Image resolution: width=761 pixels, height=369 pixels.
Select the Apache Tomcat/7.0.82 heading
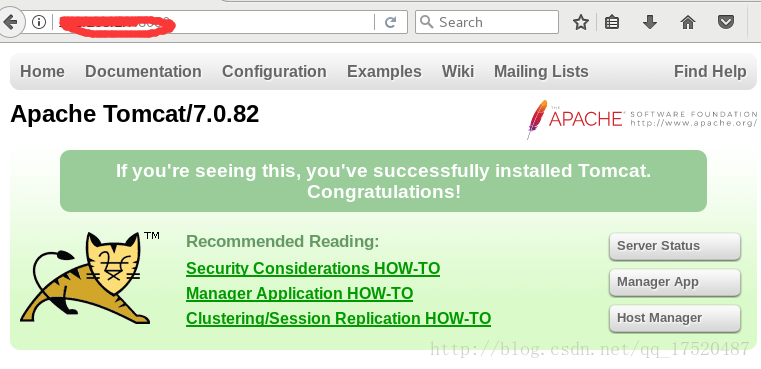pos(134,114)
